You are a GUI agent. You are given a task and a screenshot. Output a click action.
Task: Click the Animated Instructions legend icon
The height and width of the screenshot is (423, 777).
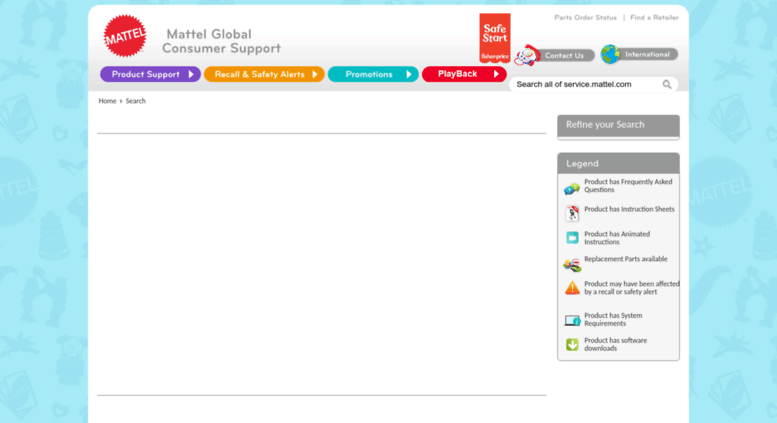tap(572, 238)
